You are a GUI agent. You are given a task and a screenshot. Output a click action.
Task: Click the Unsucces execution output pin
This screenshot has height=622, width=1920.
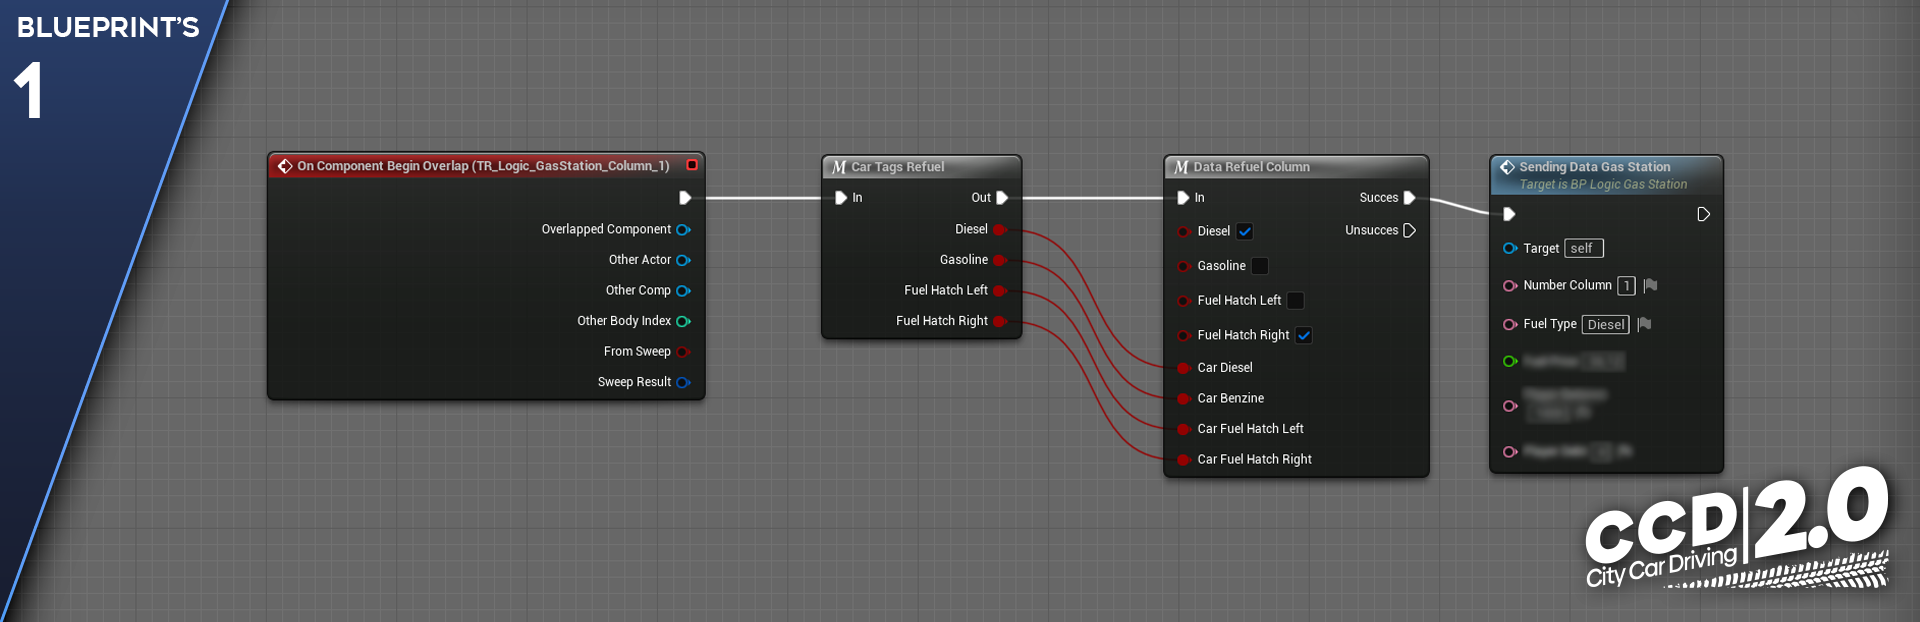pyautogui.click(x=1409, y=231)
